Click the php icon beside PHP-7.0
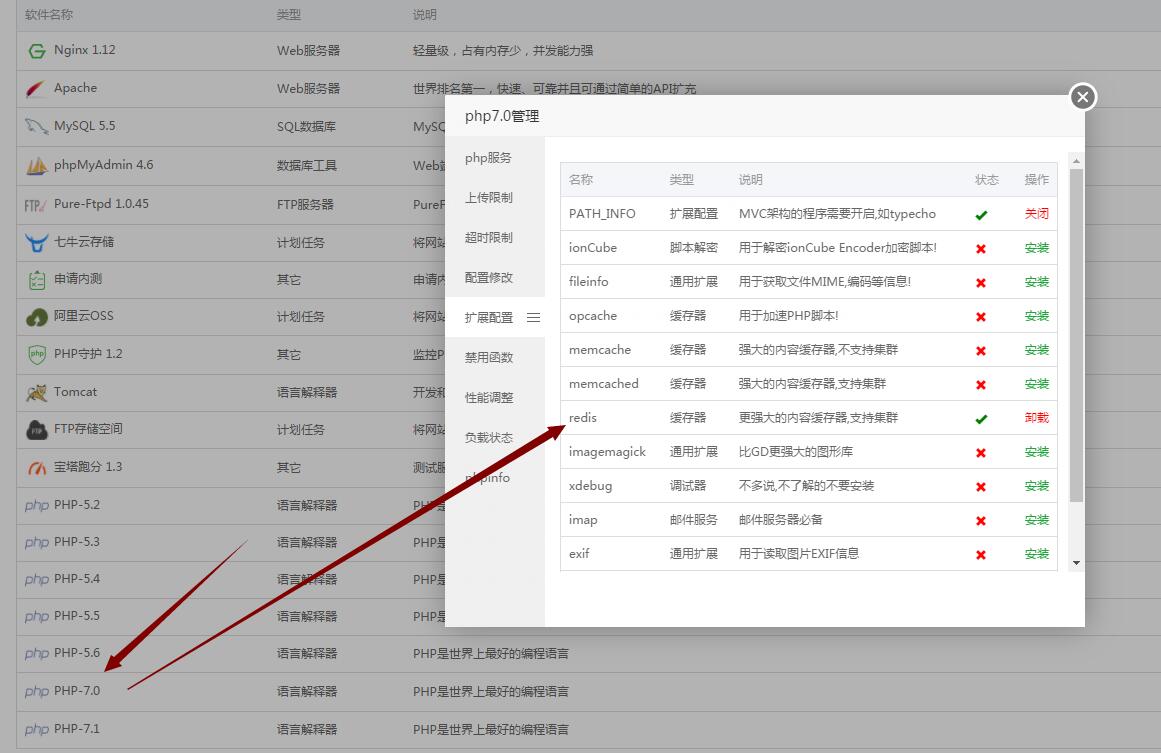This screenshot has height=753, width=1161. (x=36, y=692)
